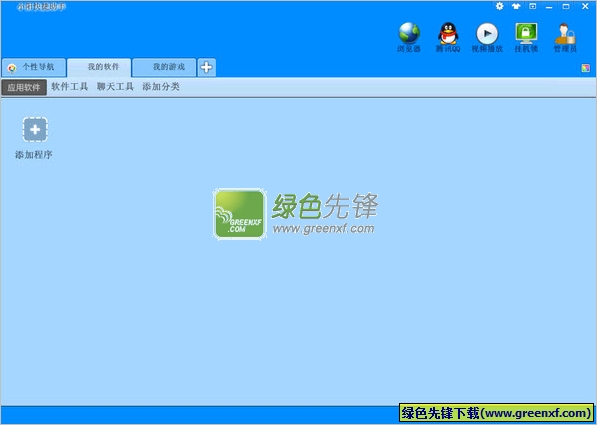Switch to 我的游戏 tab
Image resolution: width=597 pixels, height=425 pixels.
point(164,67)
